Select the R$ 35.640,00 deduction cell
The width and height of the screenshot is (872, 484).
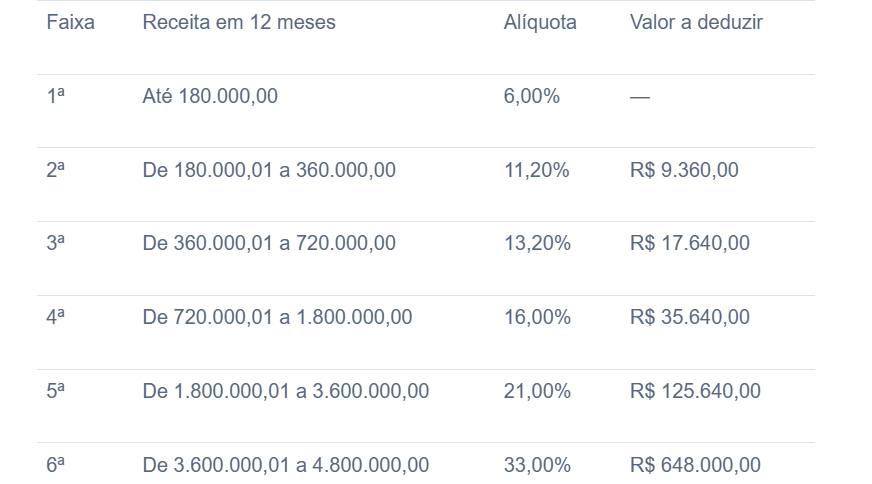pyautogui.click(x=690, y=317)
